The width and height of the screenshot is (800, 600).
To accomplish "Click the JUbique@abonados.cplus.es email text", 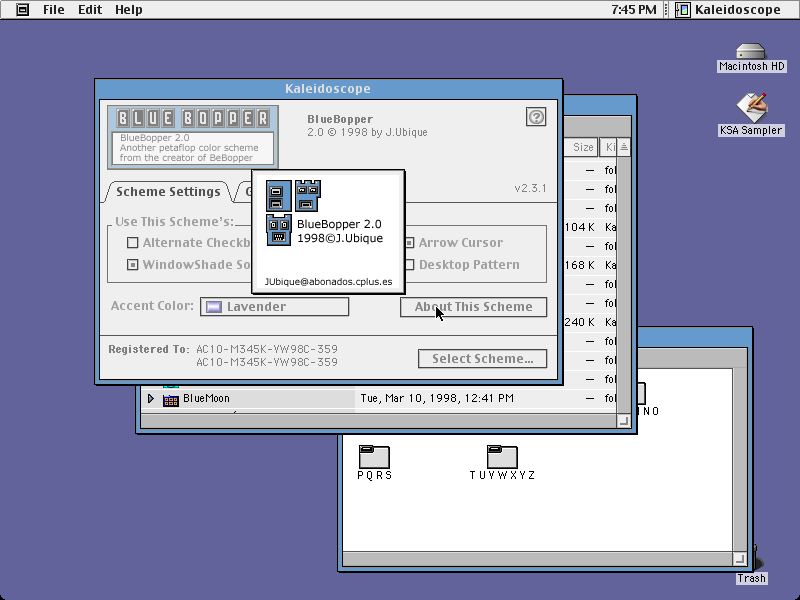I will [x=329, y=282].
